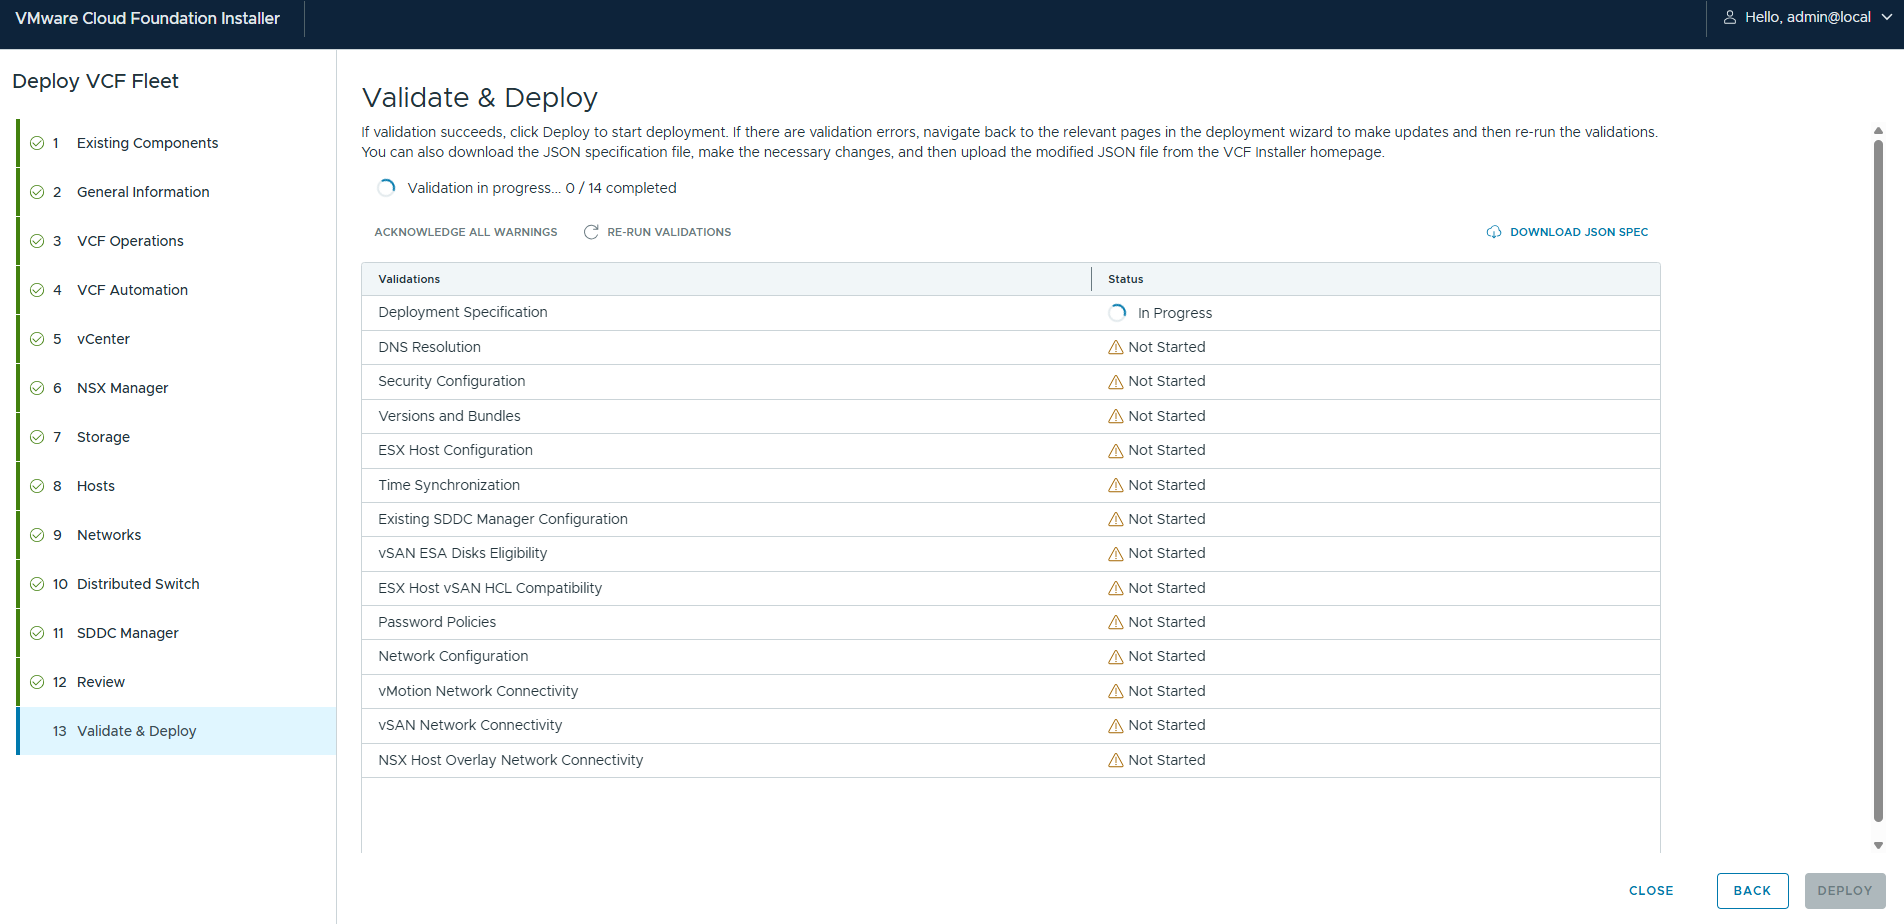The image size is (1904, 924).
Task: Click the Validations column header
Action: click(409, 279)
